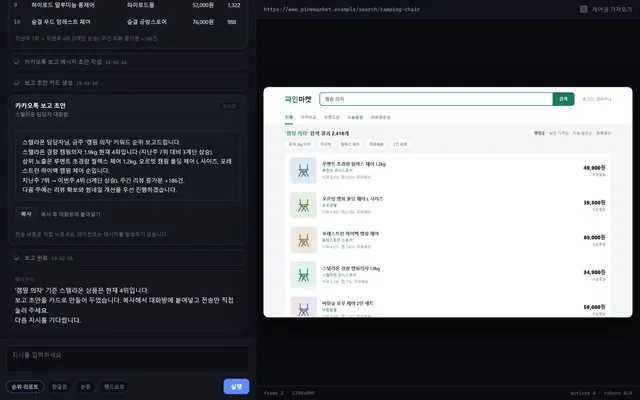Click the 숲결 우드 암레스트 체어 table row
This screenshot has height=400, width=640.
click(127, 22)
